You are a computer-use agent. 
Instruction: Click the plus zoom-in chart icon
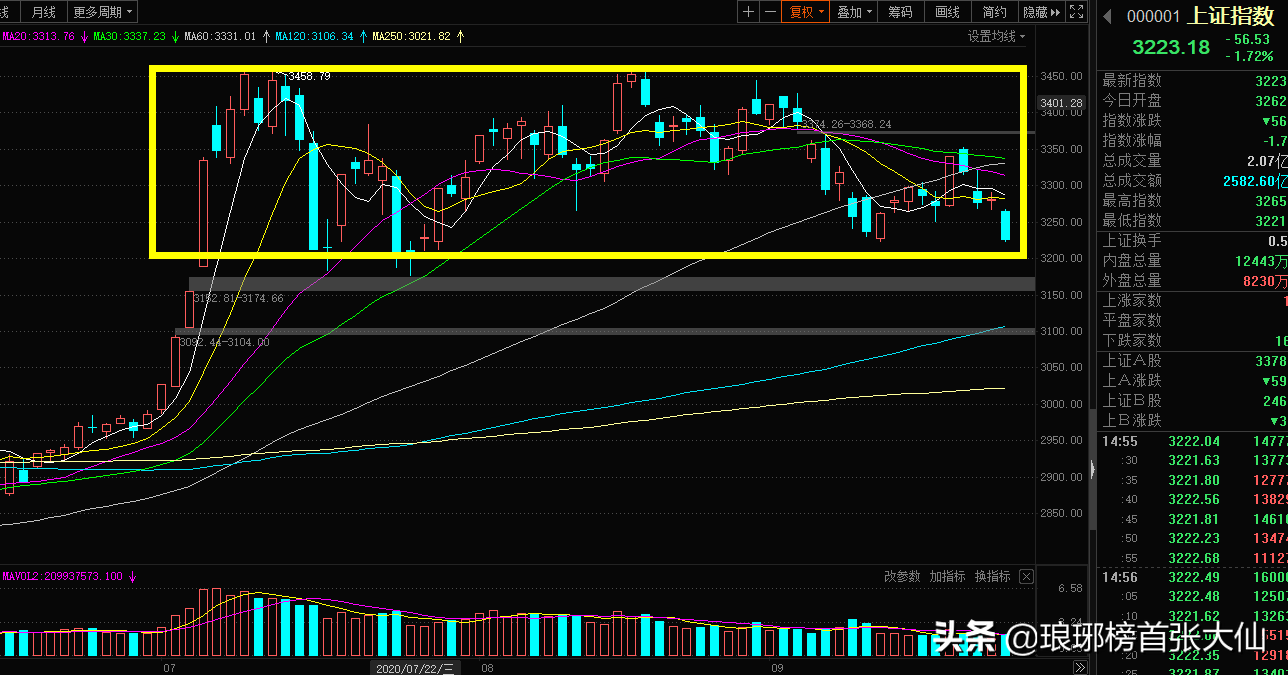(749, 12)
